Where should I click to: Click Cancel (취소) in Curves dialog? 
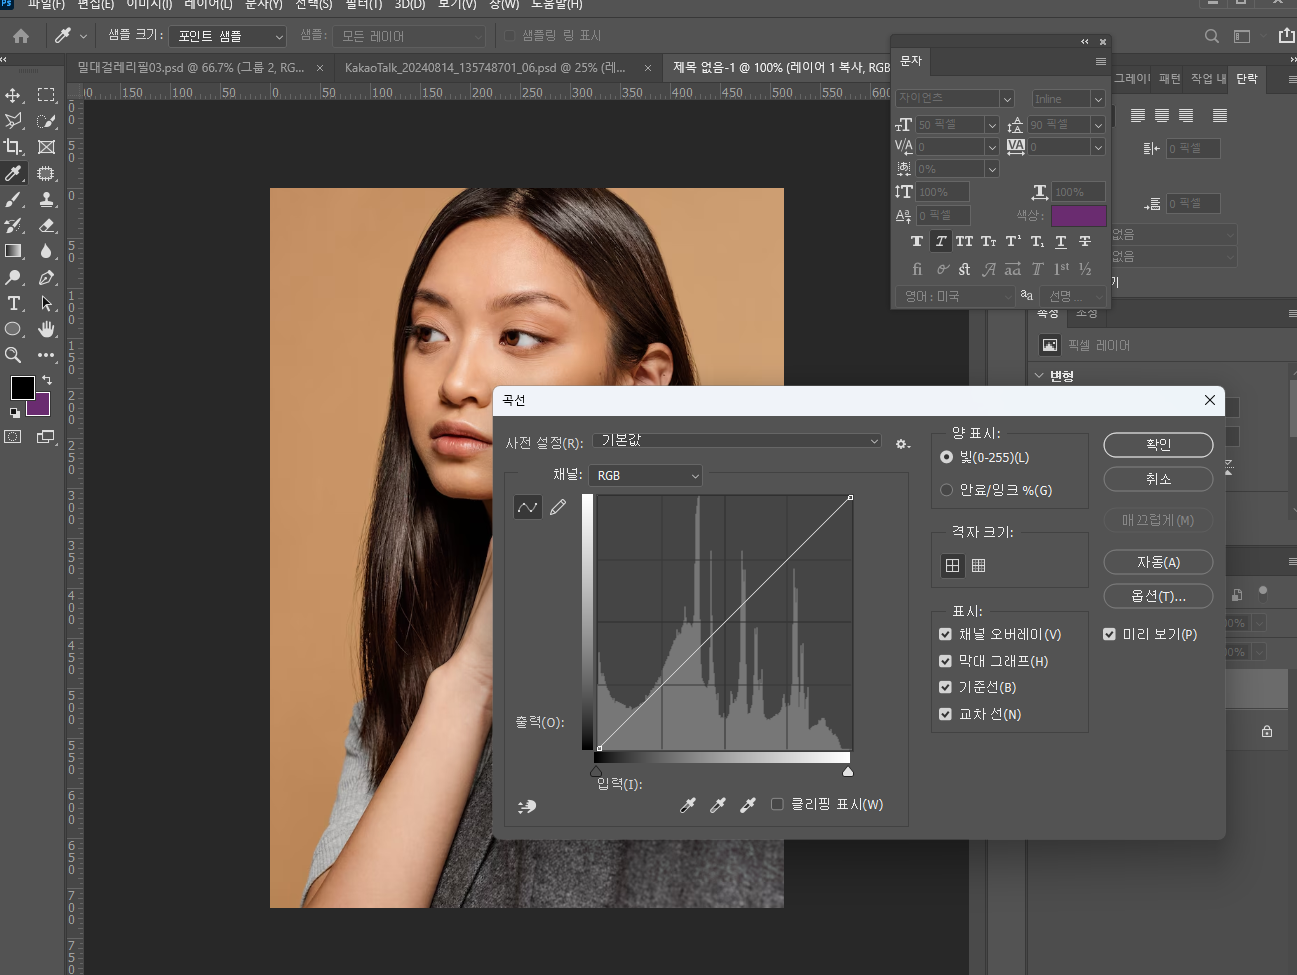coord(1158,479)
